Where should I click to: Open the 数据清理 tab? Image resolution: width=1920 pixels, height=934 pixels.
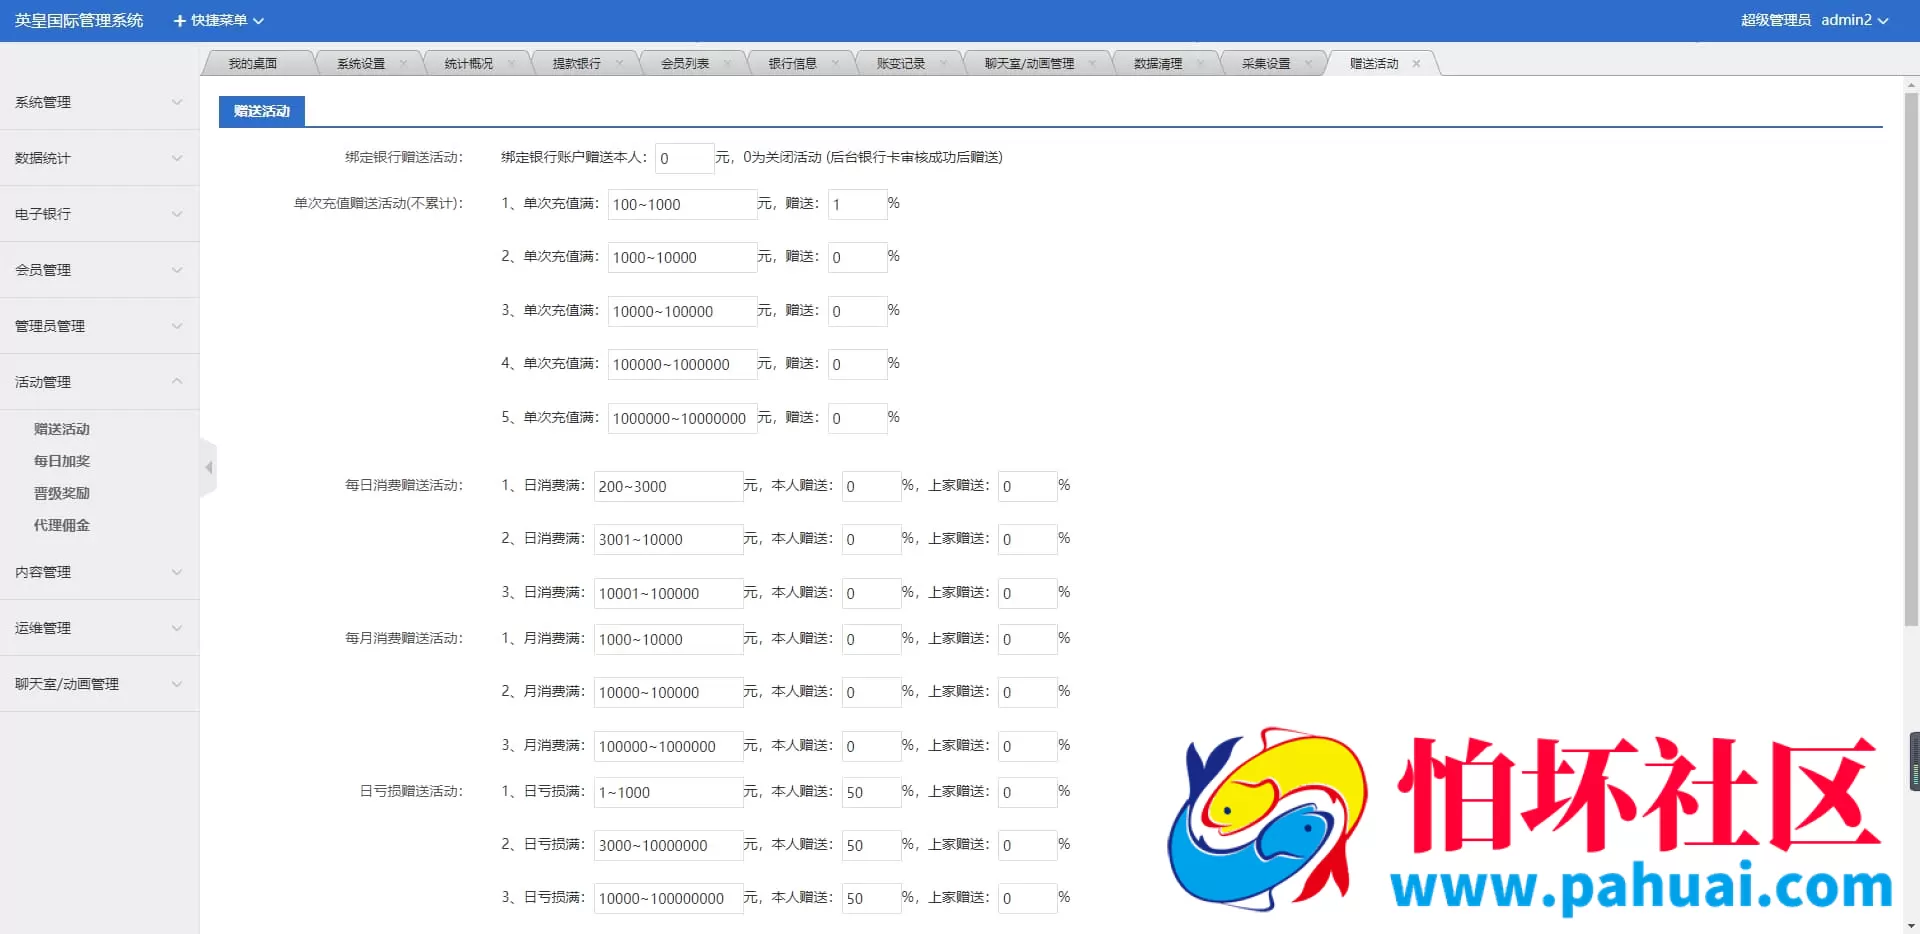pos(1158,62)
